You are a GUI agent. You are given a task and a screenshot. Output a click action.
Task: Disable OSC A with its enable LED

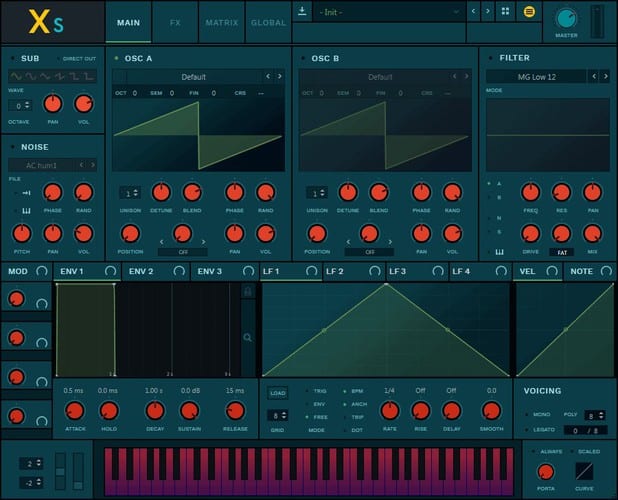point(116,58)
